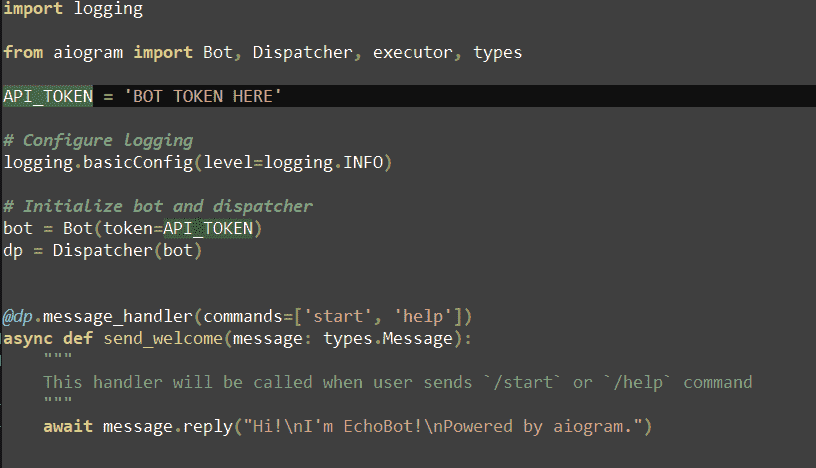Click the aiogram module name
The height and width of the screenshot is (468, 816).
[x=88, y=53]
